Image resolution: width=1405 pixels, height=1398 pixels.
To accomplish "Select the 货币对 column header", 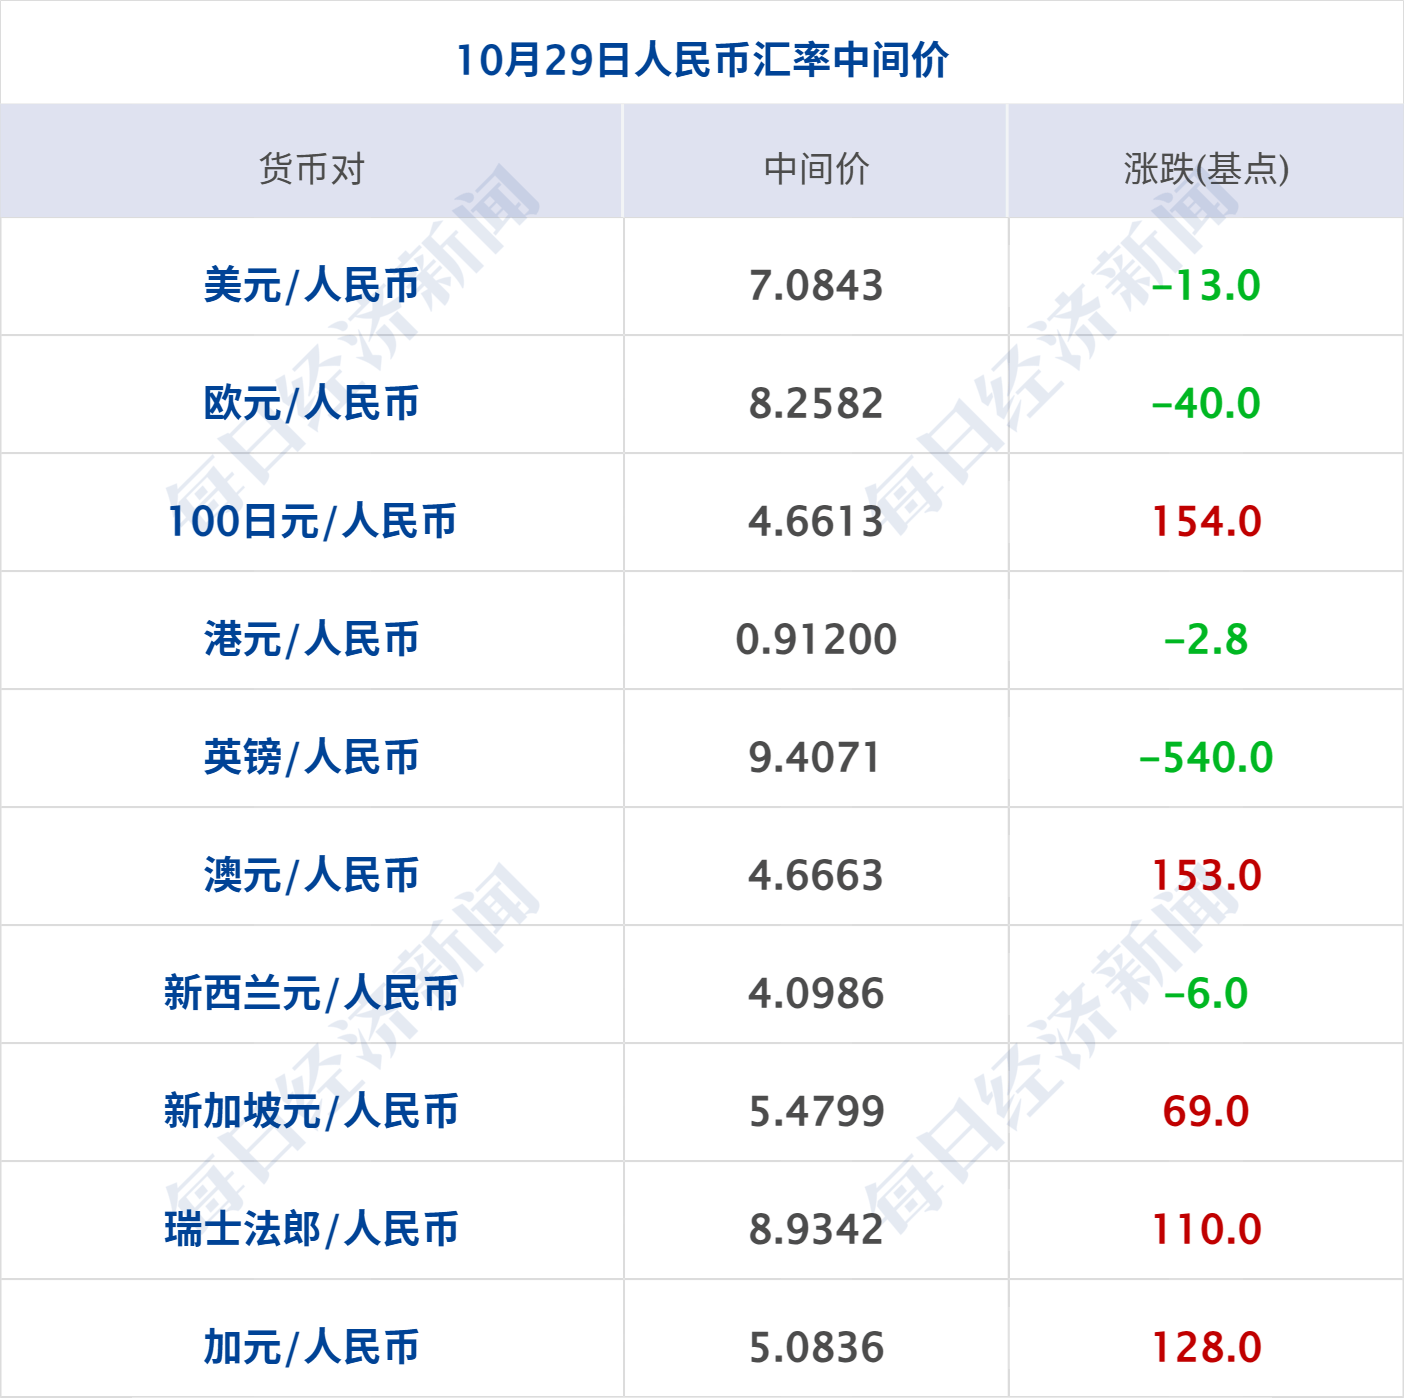I will pos(315,168).
